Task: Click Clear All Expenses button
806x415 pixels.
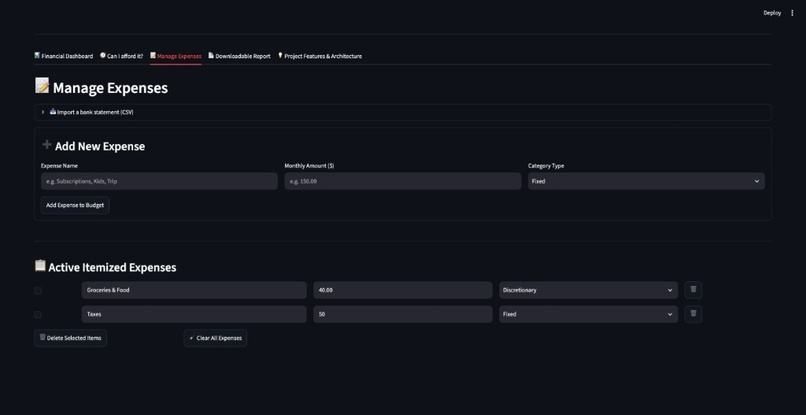Action: point(215,338)
